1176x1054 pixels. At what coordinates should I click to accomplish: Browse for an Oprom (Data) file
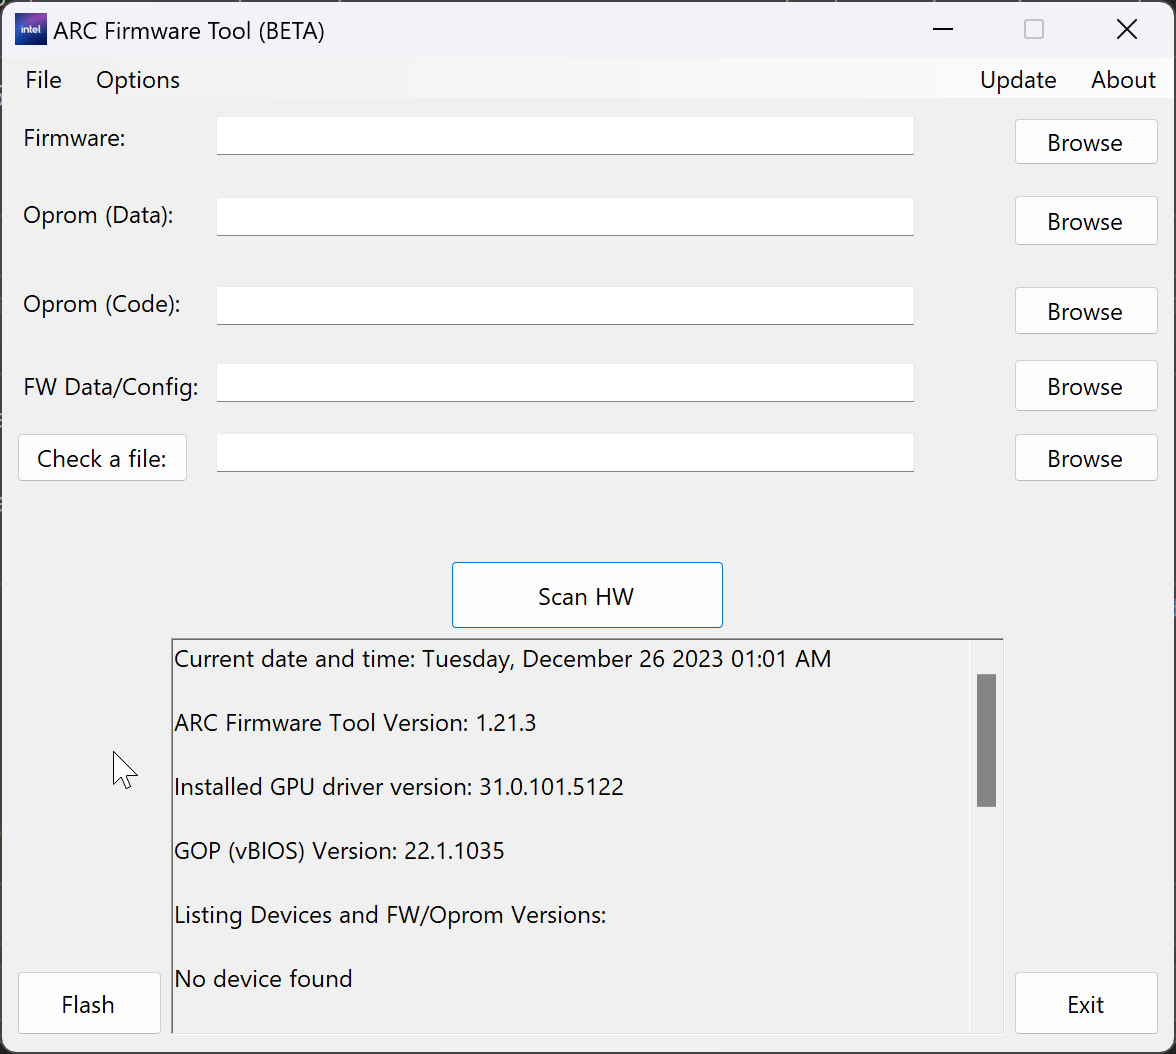click(x=1085, y=221)
